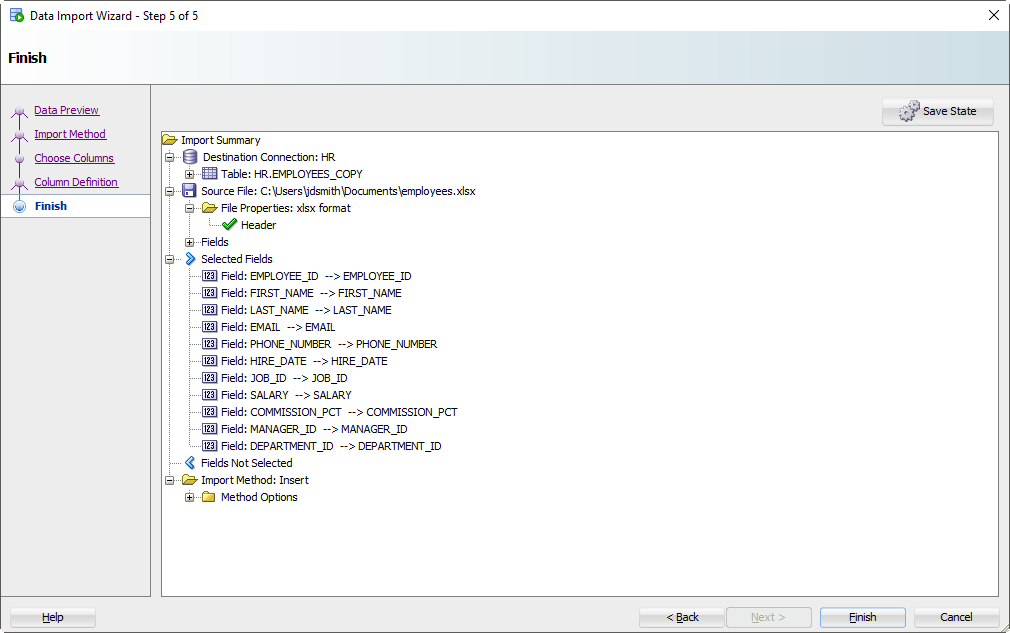
Task: Select the Selected Fields label
Action: coord(236,259)
